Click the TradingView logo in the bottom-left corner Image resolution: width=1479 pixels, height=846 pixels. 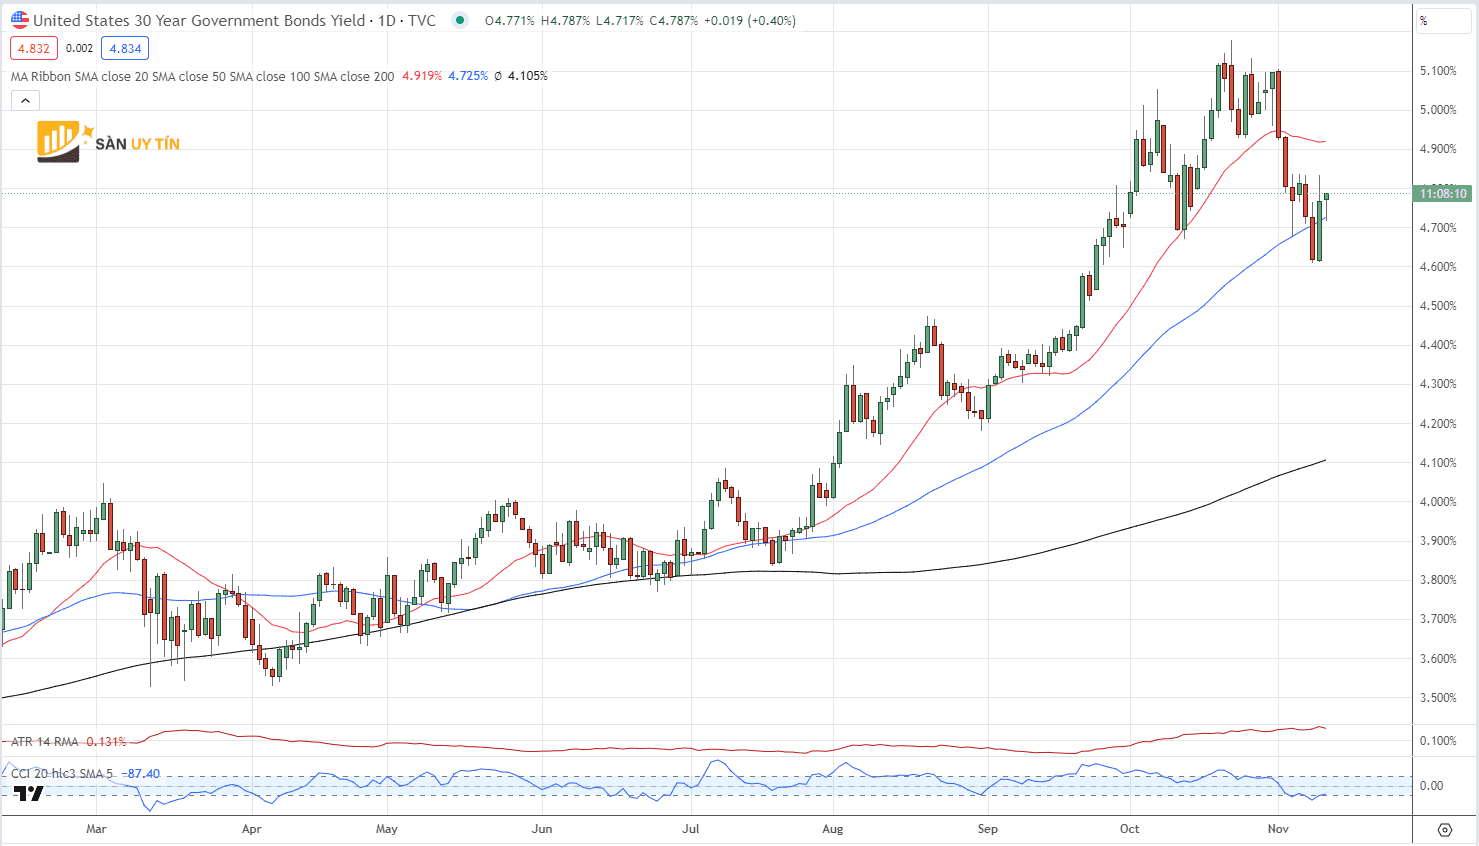click(30, 793)
